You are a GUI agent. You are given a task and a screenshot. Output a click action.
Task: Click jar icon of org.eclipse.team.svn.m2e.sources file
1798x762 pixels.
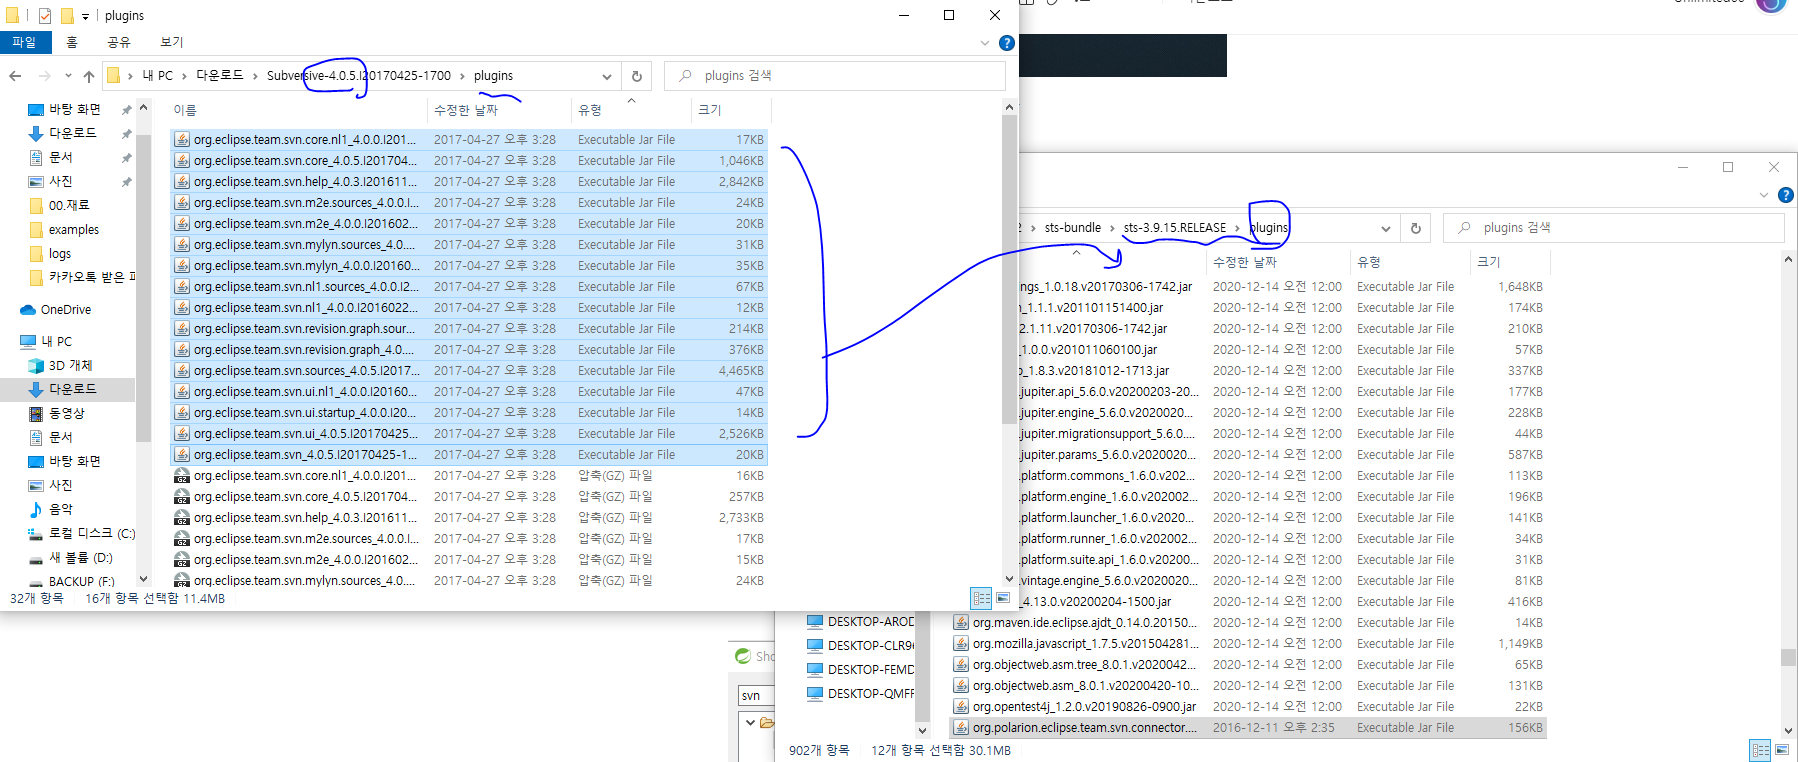pyautogui.click(x=182, y=203)
